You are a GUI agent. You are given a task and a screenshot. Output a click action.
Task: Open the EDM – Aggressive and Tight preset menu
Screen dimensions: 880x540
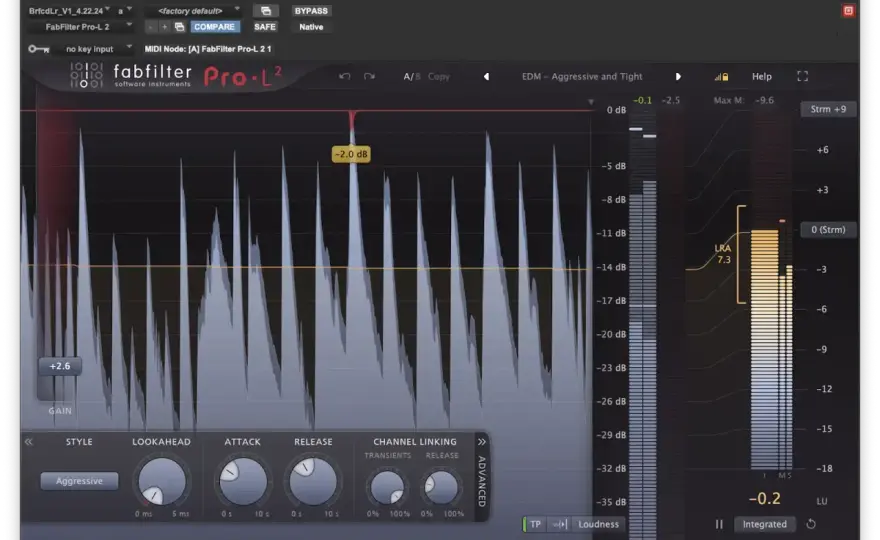[582, 76]
